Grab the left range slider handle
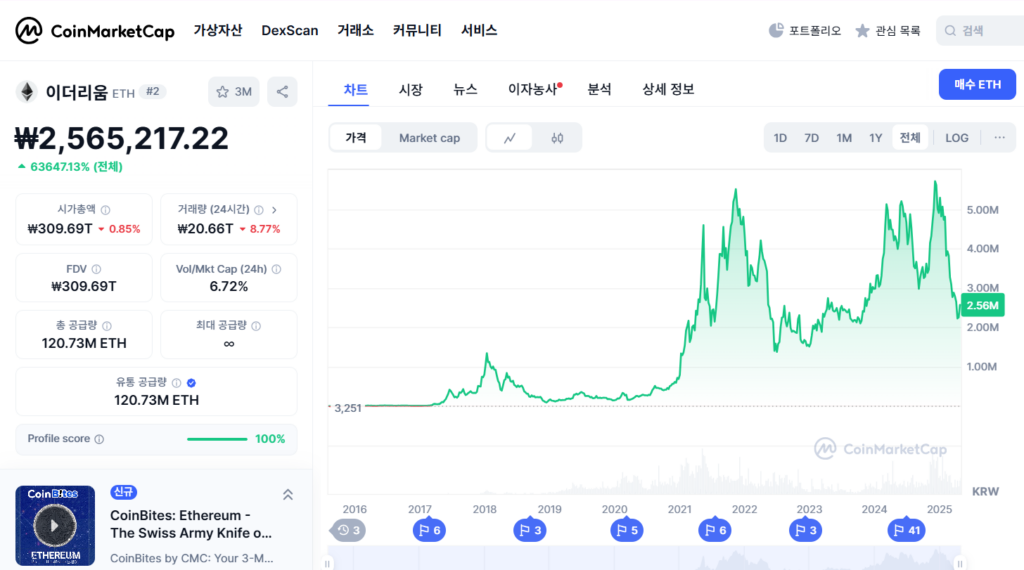Viewport: 1024px width, 570px height. click(x=328, y=563)
